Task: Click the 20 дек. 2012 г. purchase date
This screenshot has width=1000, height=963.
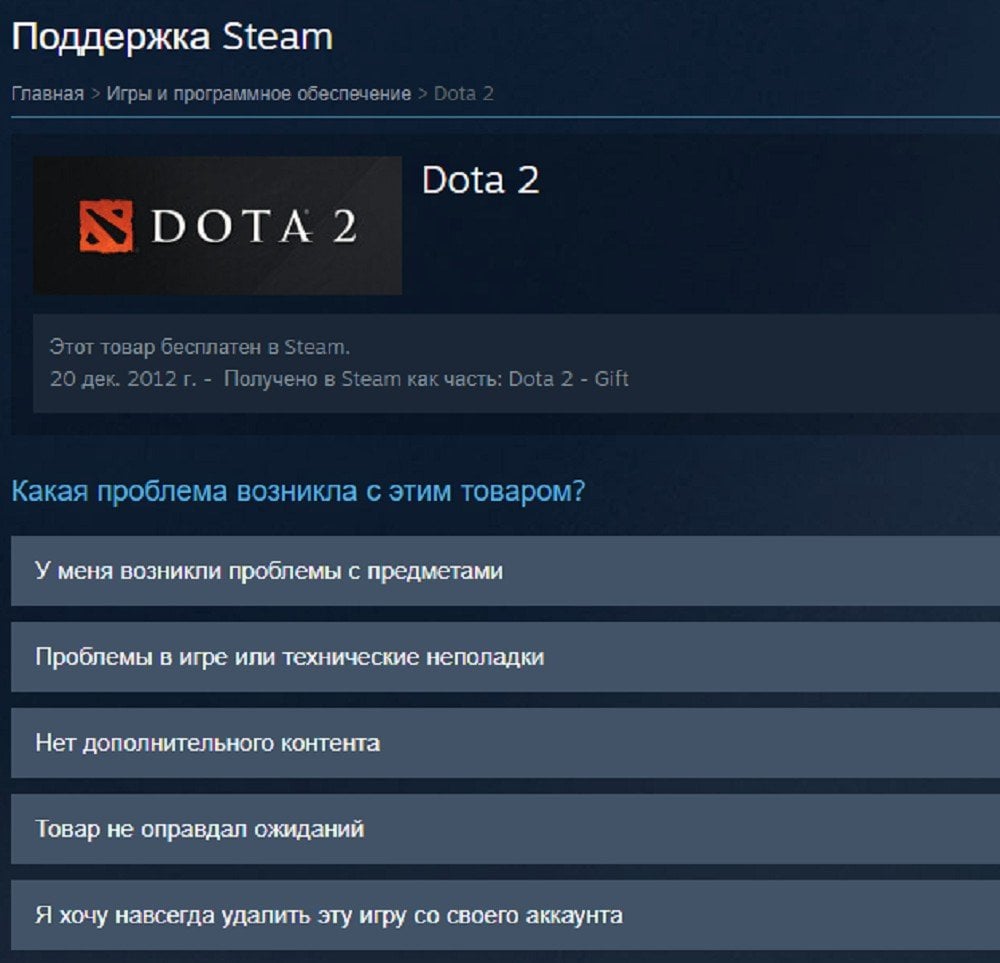Action: [123, 379]
